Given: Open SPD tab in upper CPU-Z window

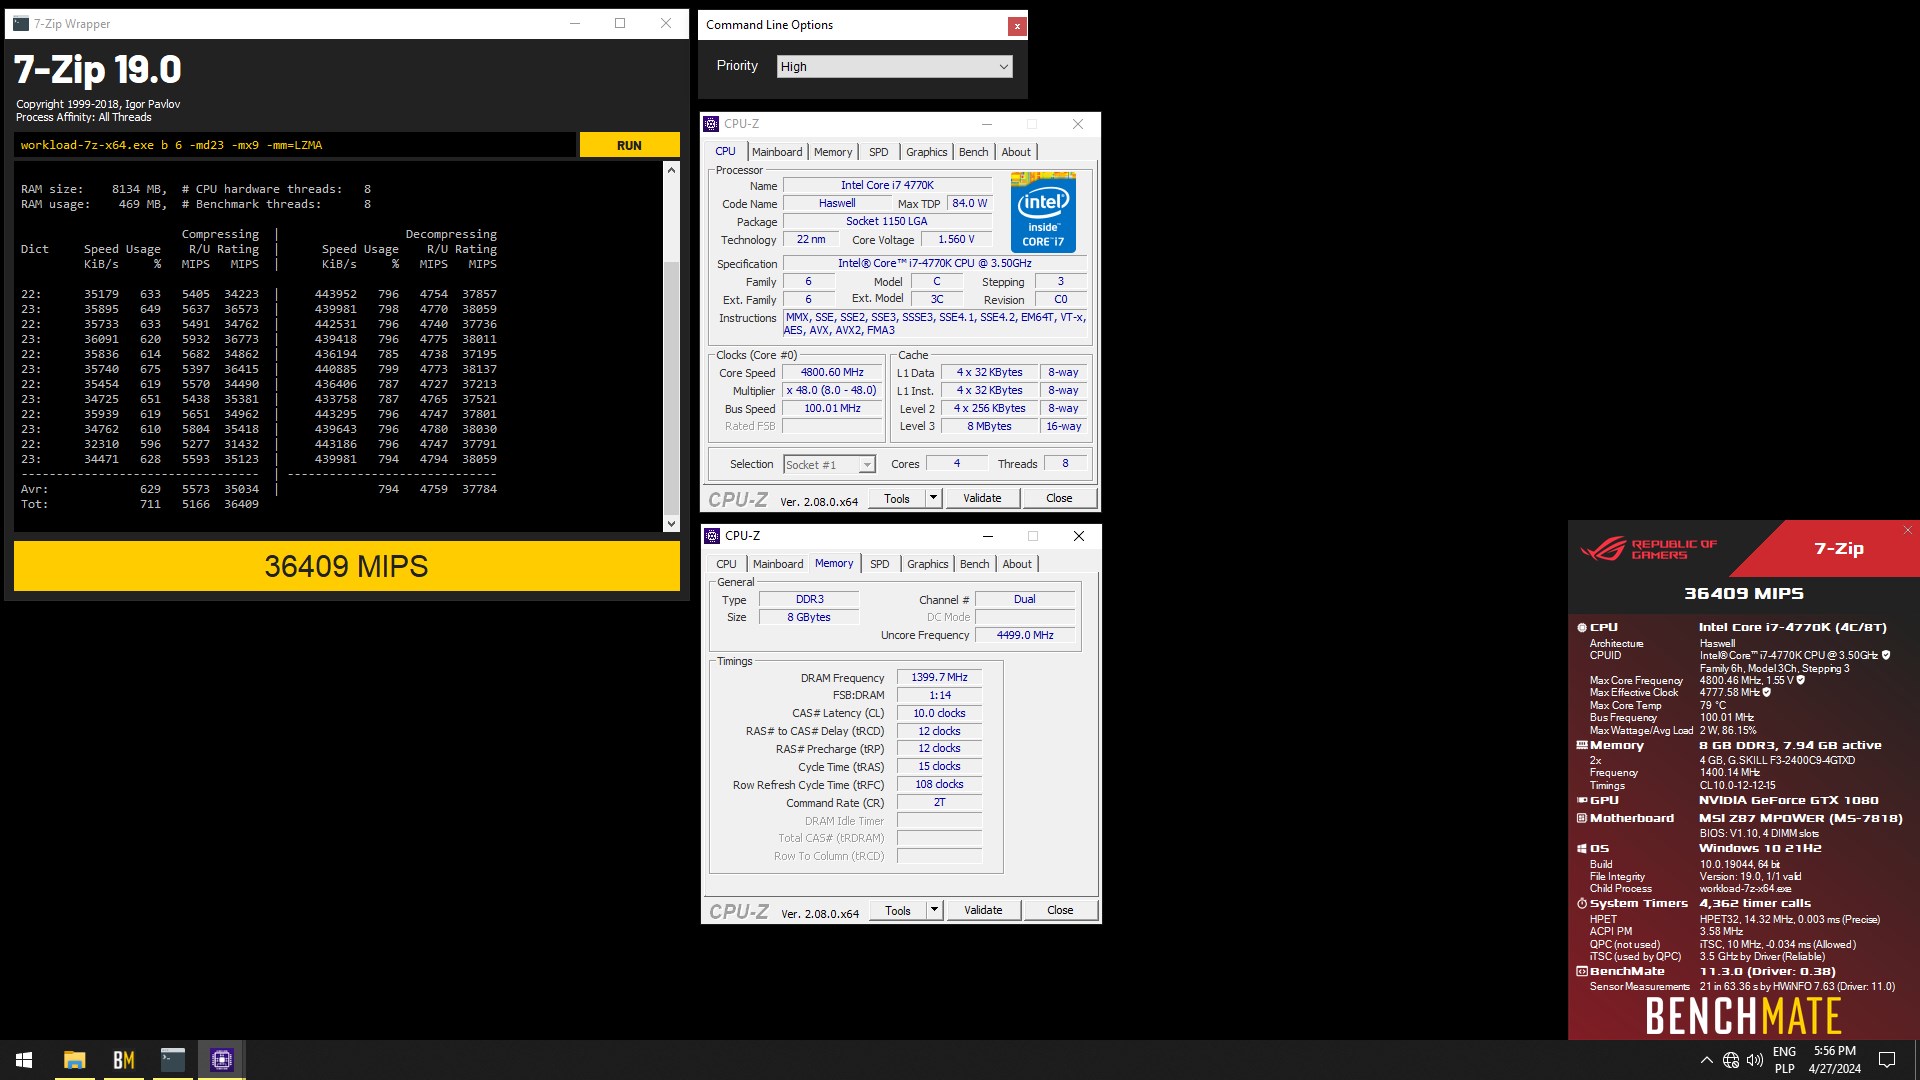Looking at the screenshot, I should (x=878, y=152).
